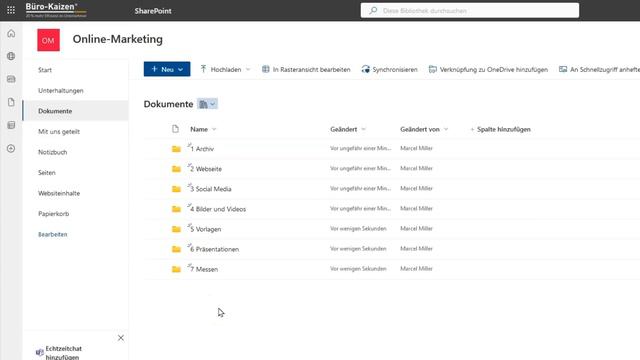Open the 6 Präsentationen folder name
Image resolution: width=640 pixels, height=360 pixels.
pos(215,249)
